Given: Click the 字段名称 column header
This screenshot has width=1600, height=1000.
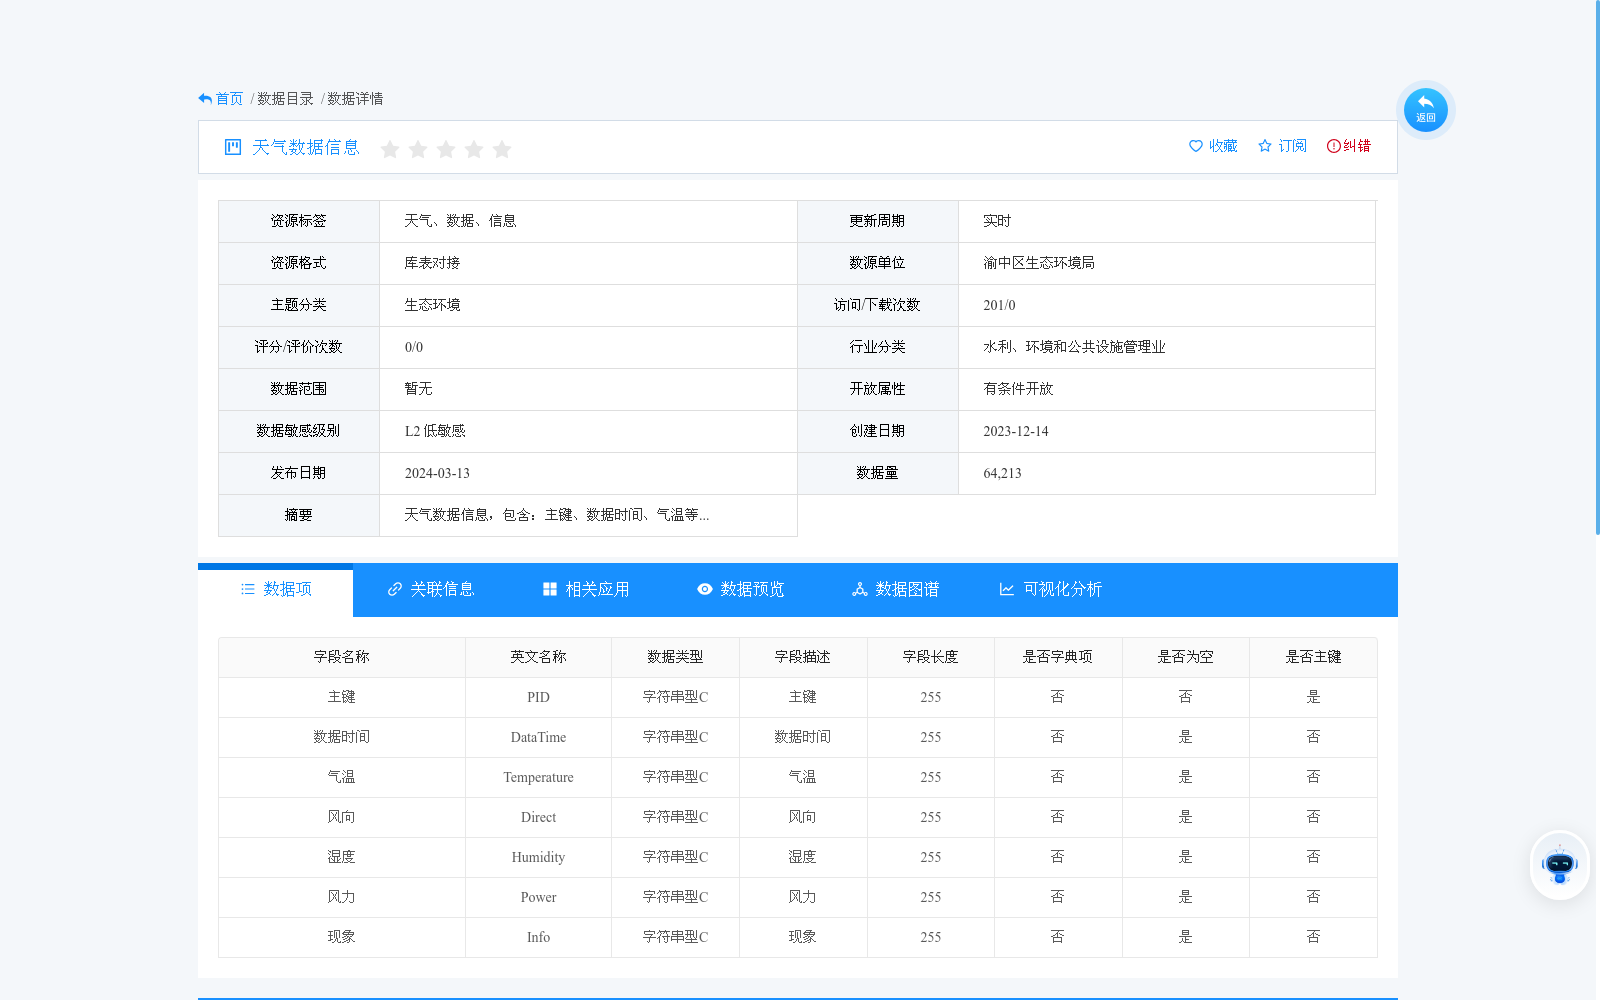Looking at the screenshot, I should click(x=342, y=657).
